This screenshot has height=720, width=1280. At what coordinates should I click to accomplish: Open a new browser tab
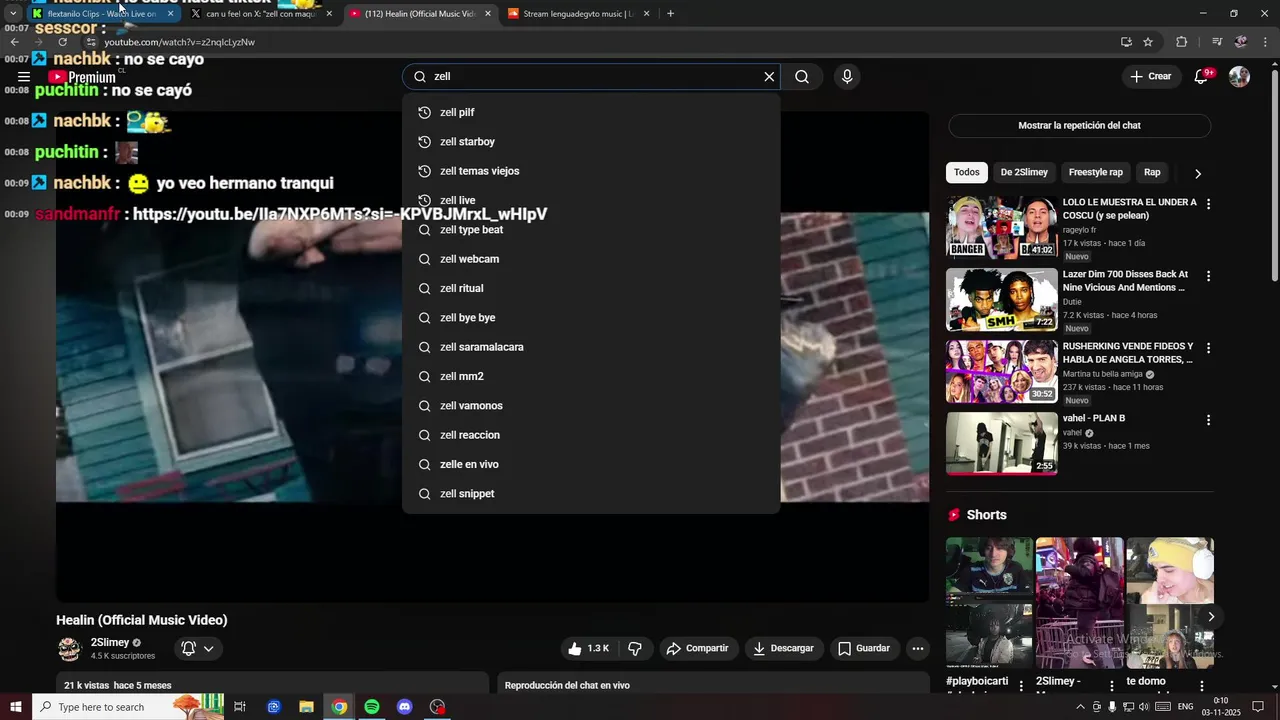[x=670, y=14]
